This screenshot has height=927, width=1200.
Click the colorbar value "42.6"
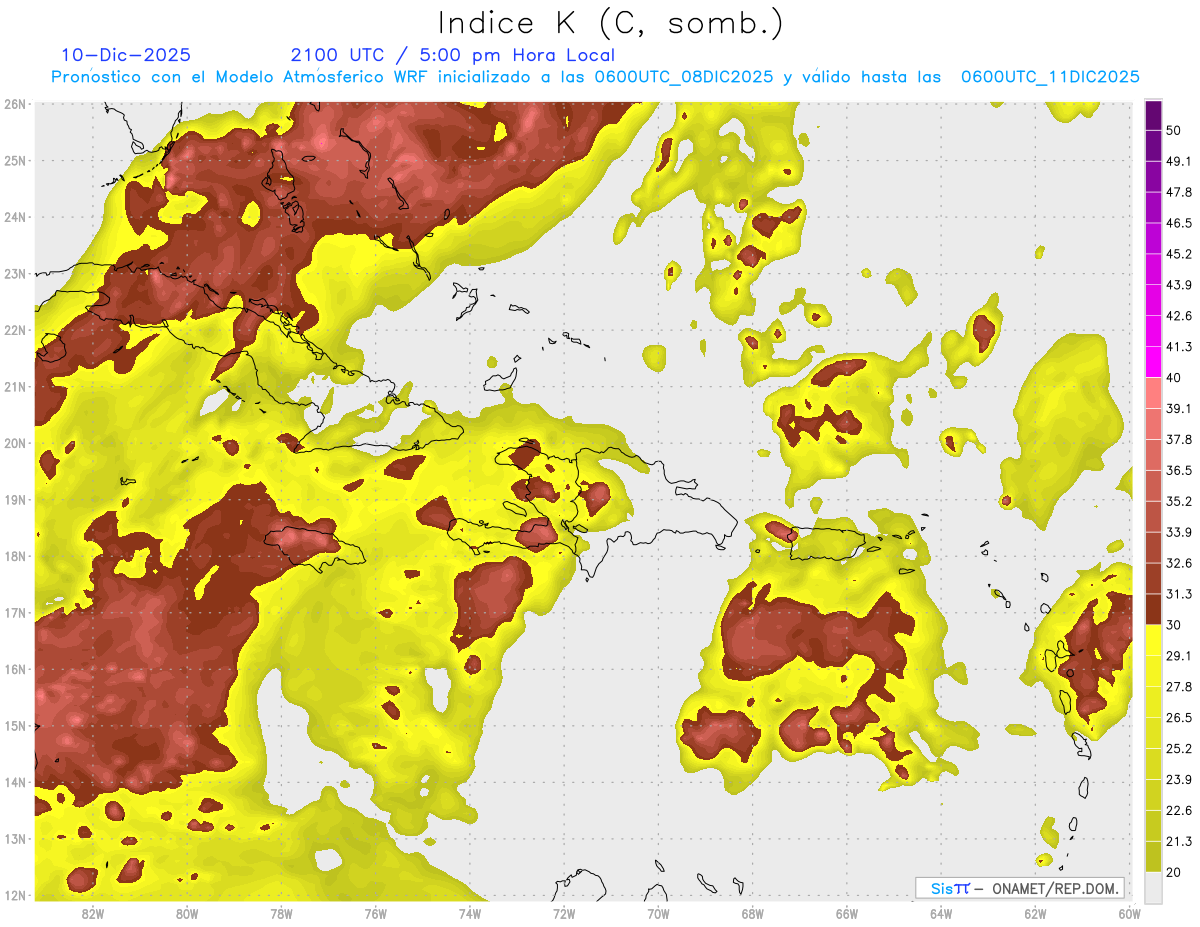(1179, 316)
